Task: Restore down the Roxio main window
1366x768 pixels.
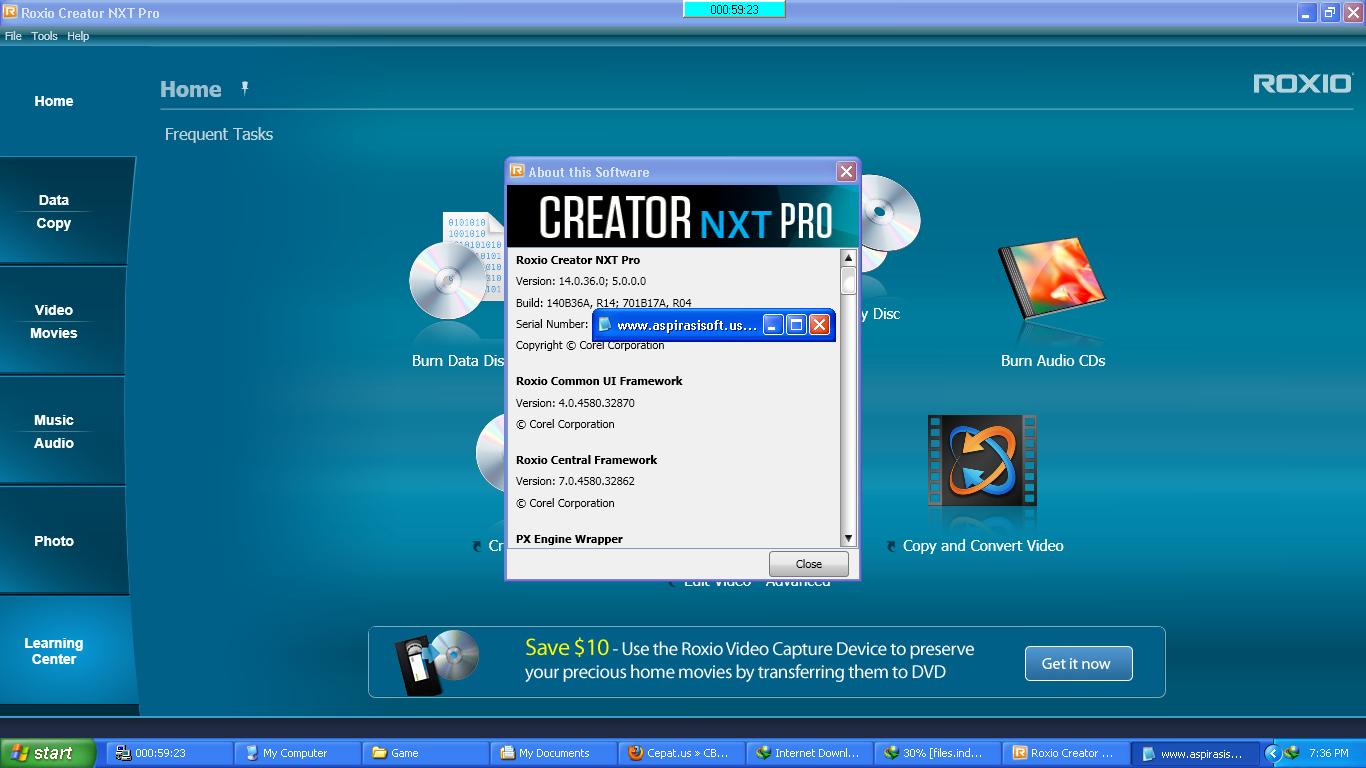Action: (1330, 12)
